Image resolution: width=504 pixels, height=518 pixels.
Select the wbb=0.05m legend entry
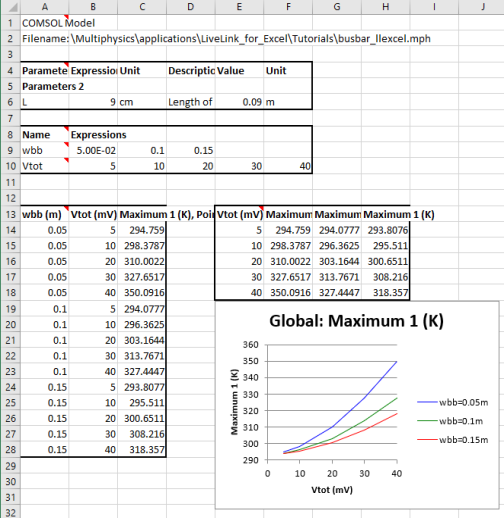coord(452,402)
